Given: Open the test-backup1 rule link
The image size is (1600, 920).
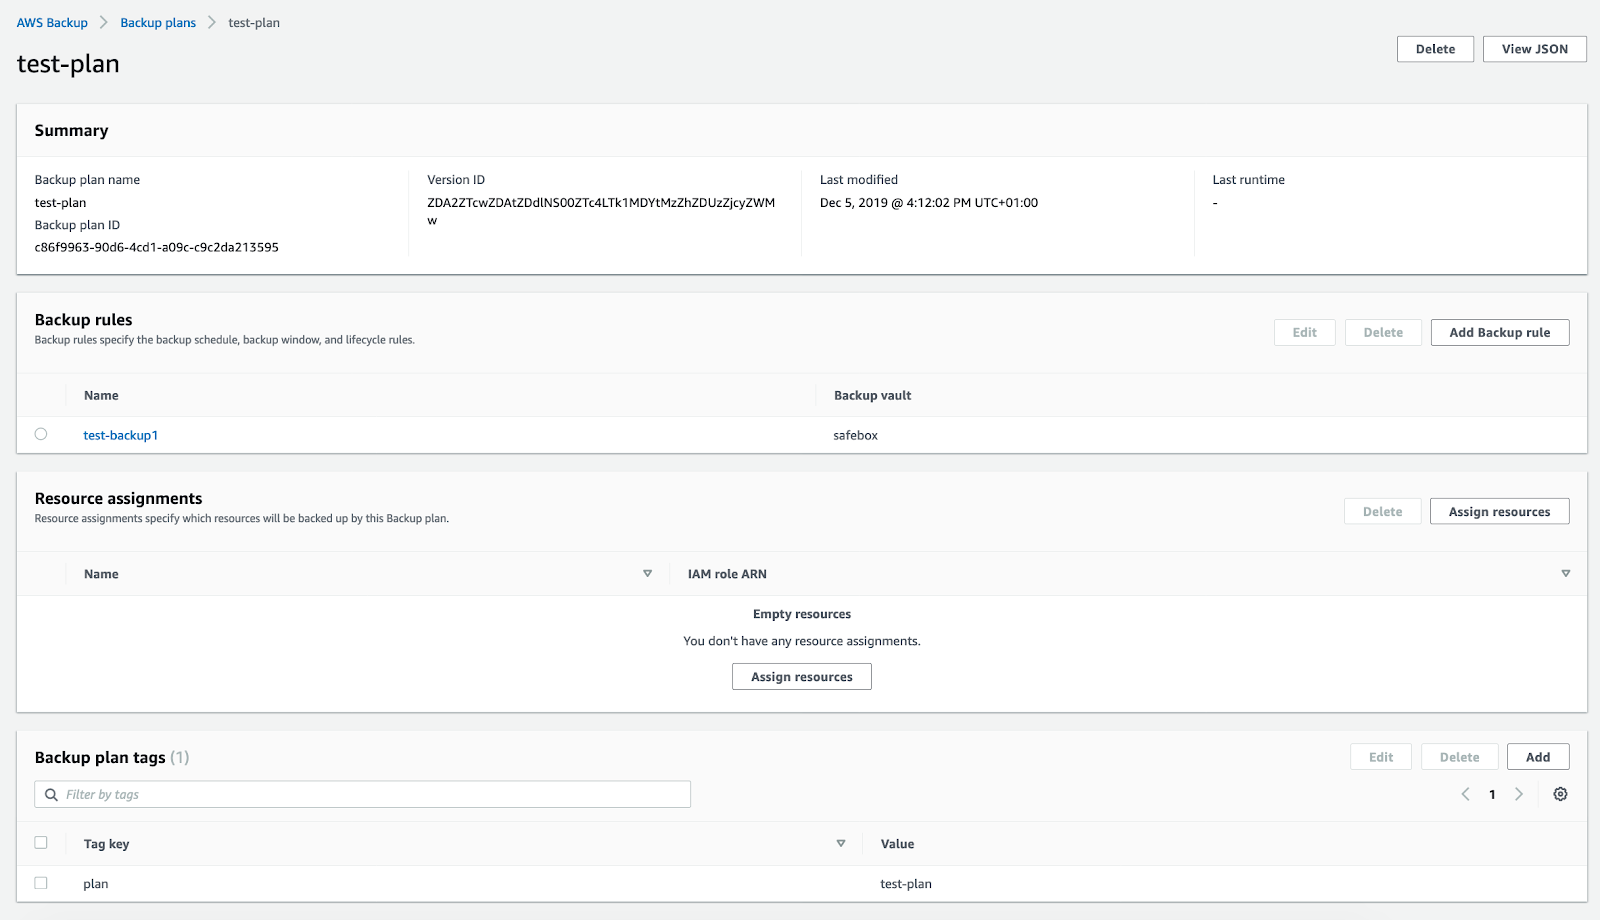Looking at the screenshot, I should [120, 435].
